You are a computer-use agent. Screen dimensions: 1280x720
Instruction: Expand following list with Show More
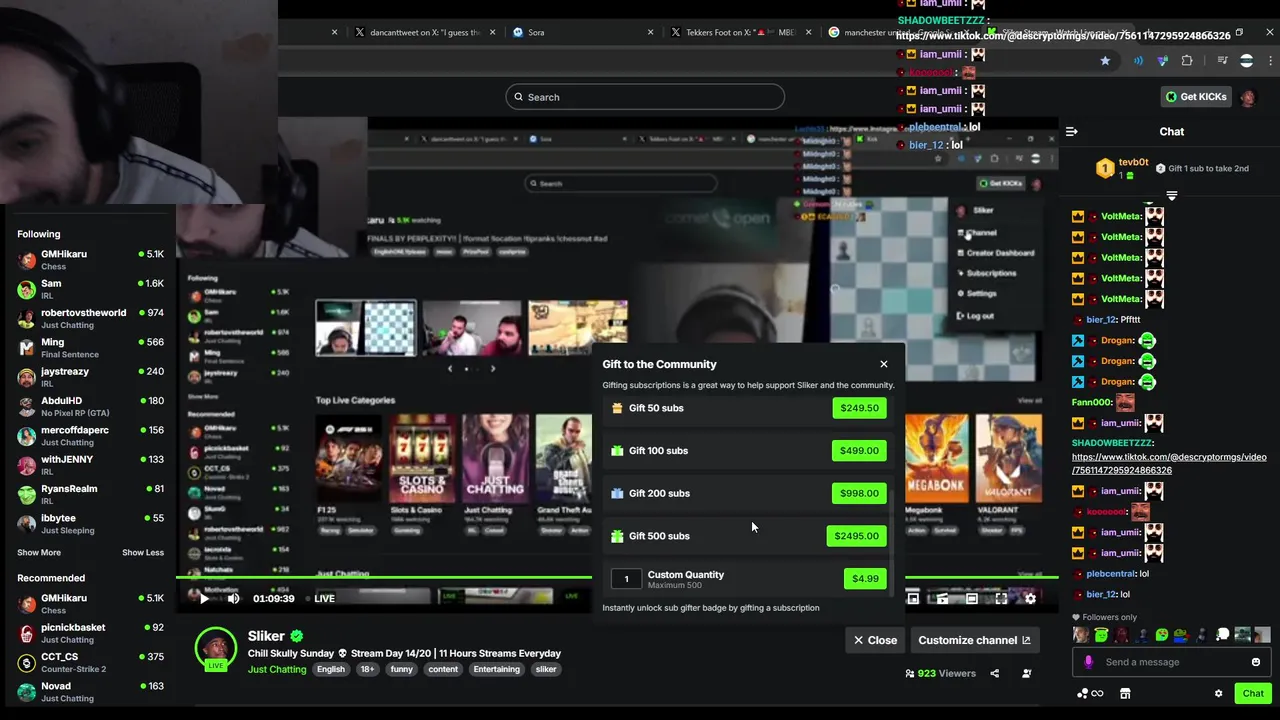(x=39, y=553)
